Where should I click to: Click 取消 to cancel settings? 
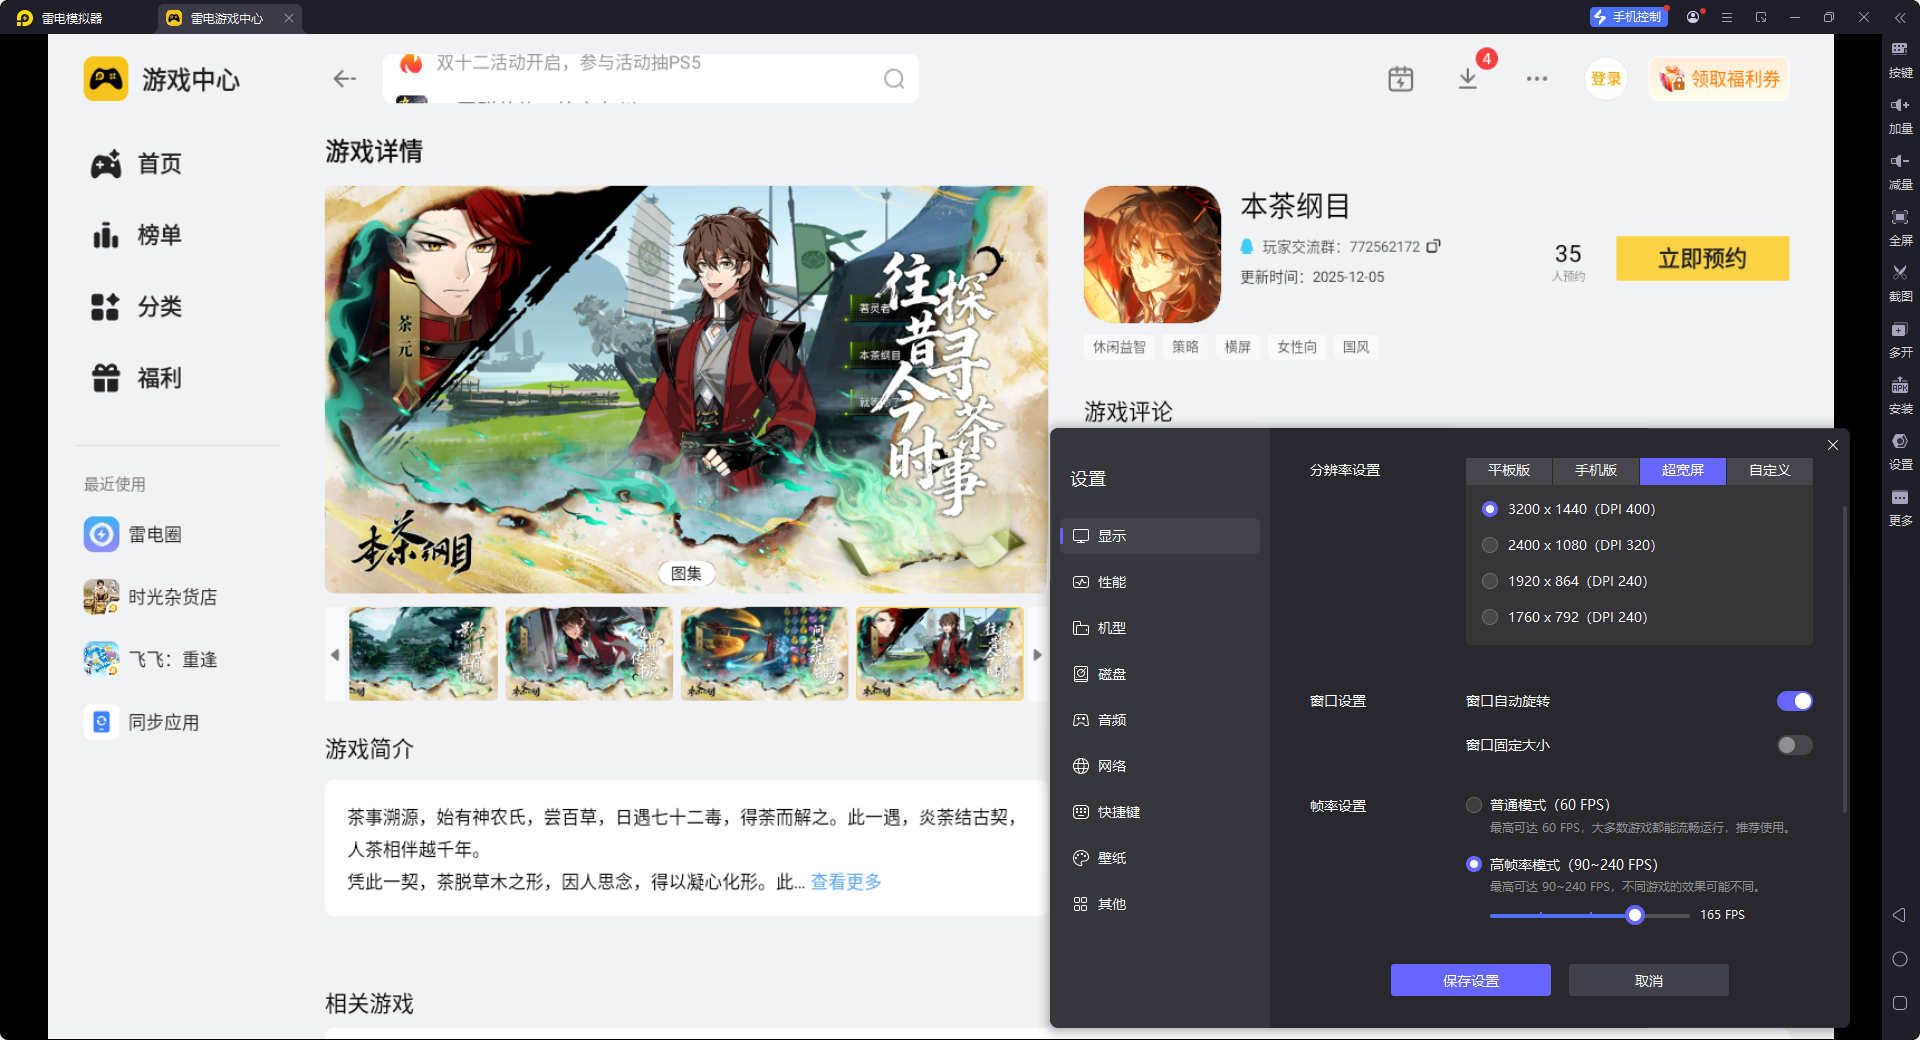[1649, 980]
